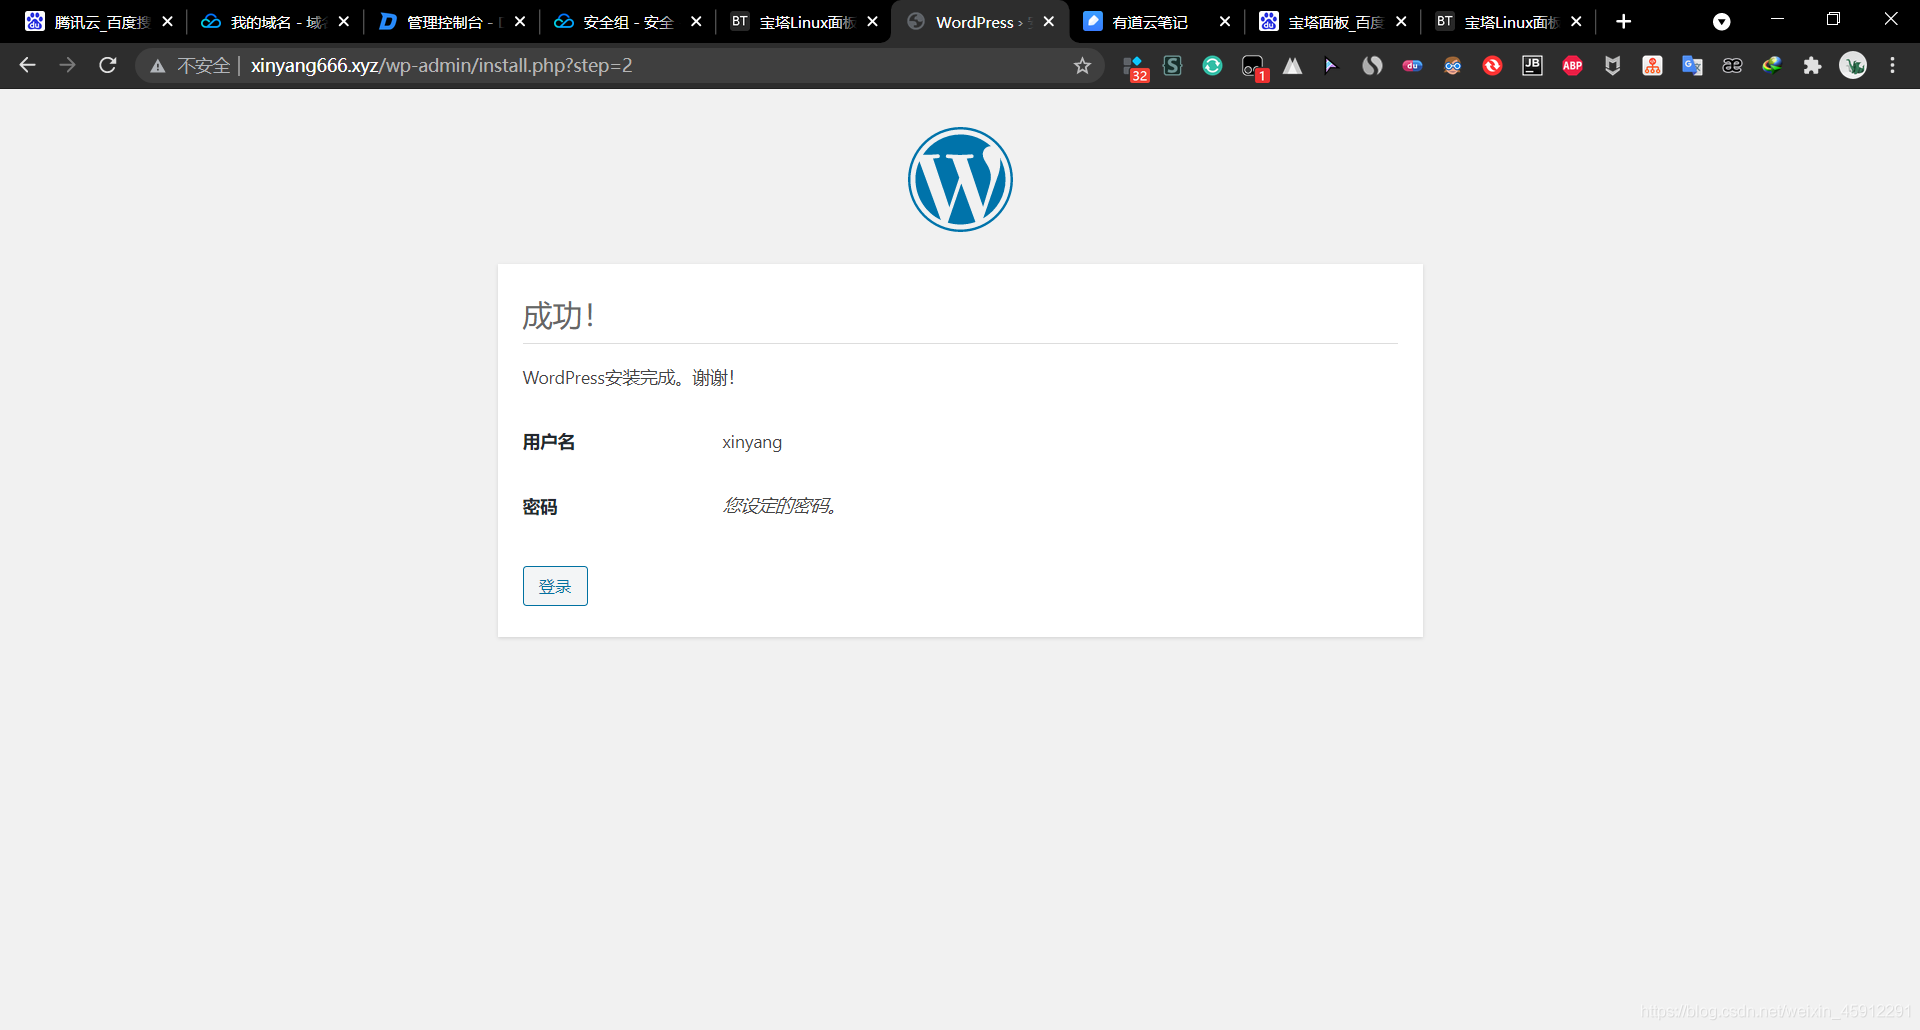Switch to the last 宝塔Linux面板 tab
1920x1030 pixels.
[1507, 21]
